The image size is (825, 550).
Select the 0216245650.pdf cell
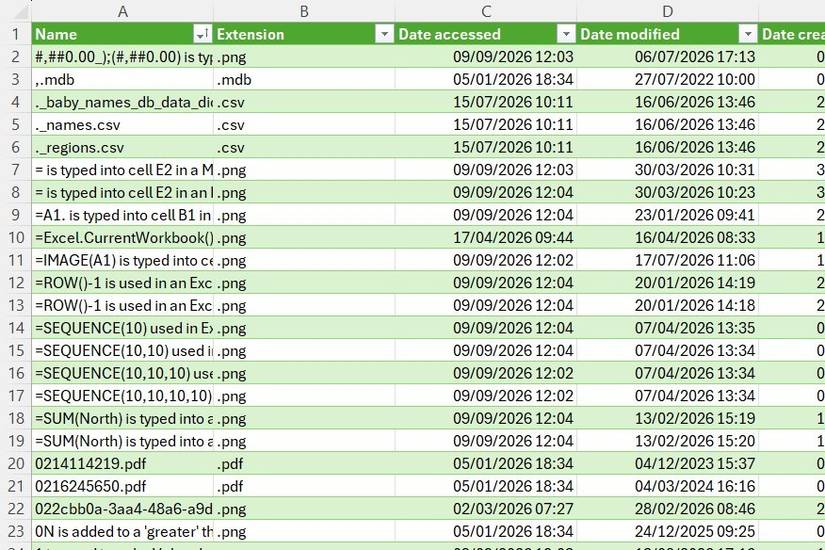(x=123, y=487)
